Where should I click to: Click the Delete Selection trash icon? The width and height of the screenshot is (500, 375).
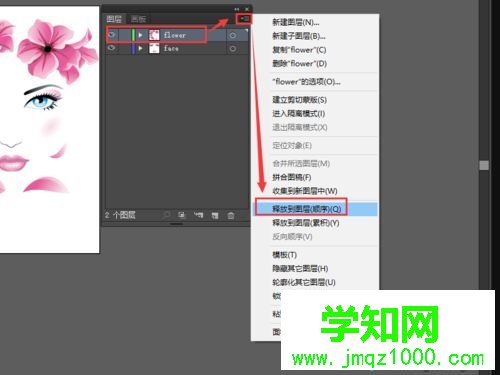231,215
